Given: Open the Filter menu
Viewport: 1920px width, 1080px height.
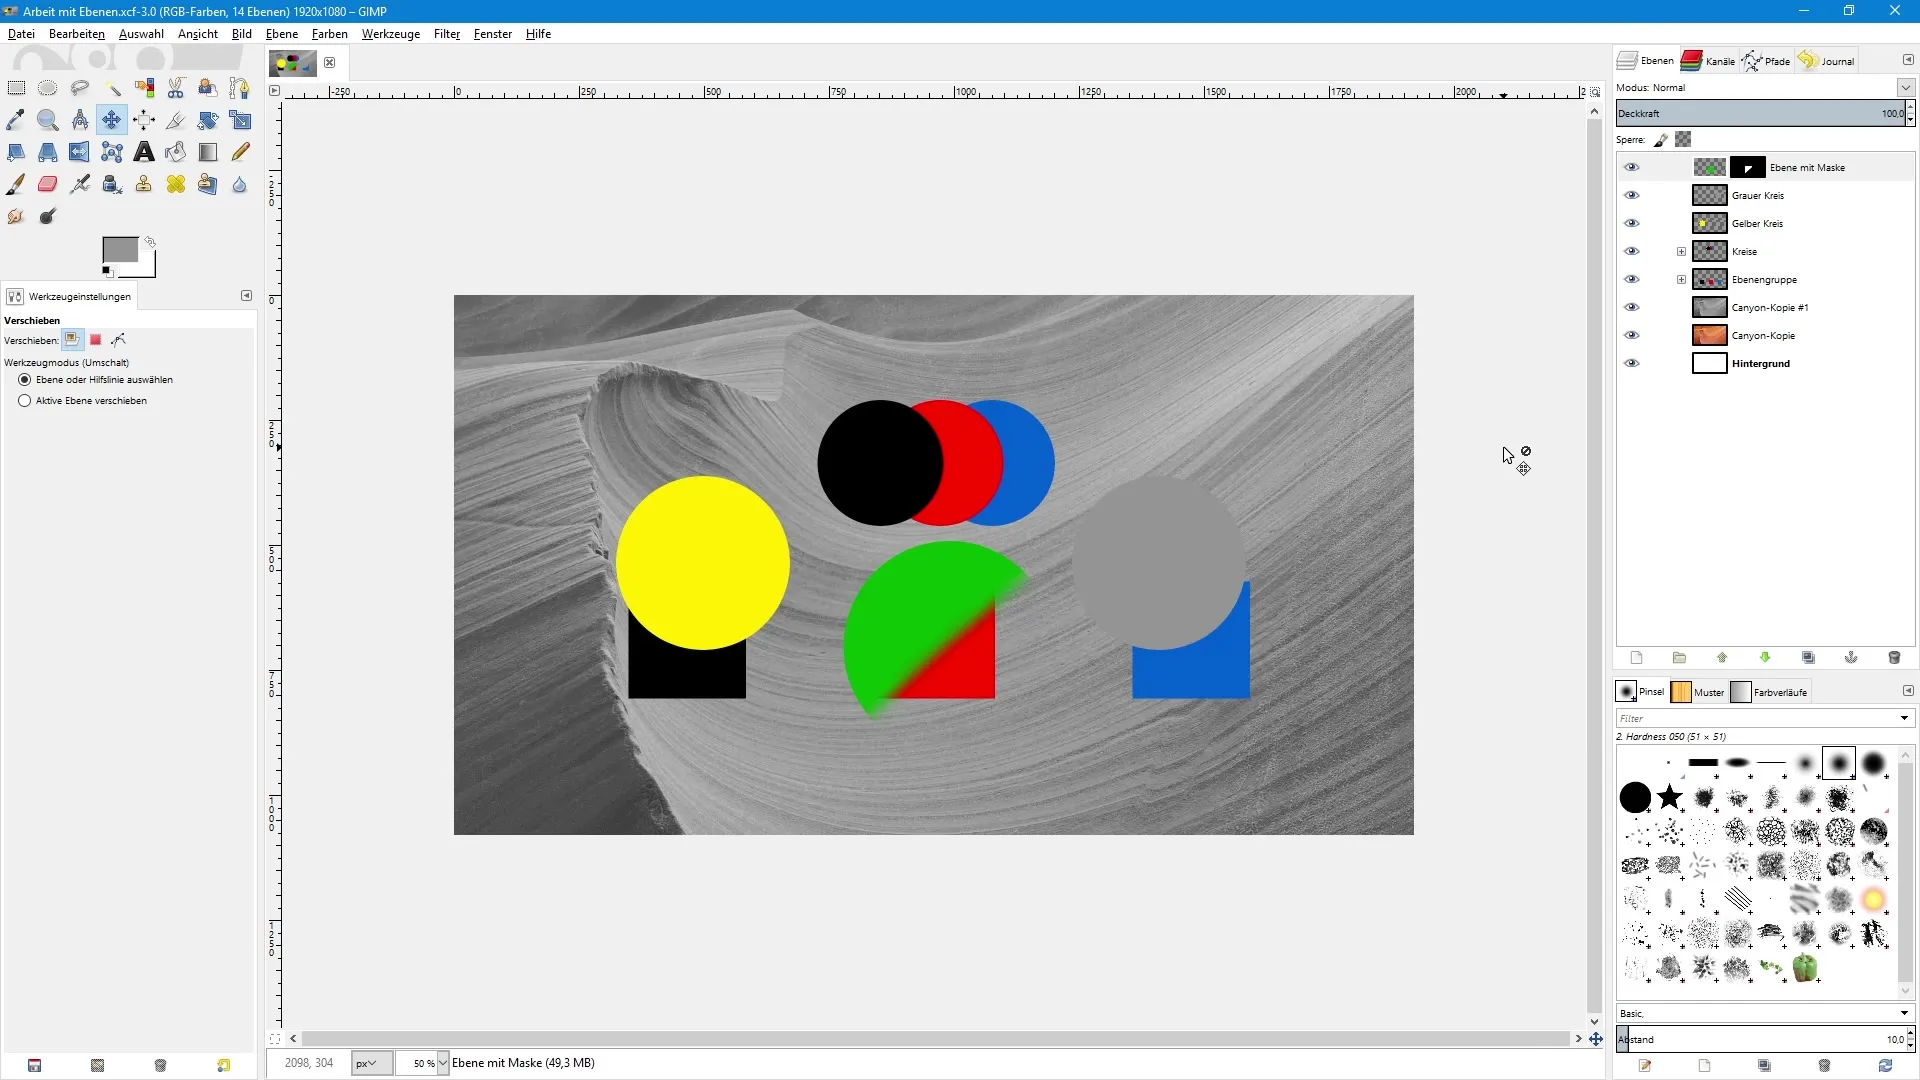Looking at the screenshot, I should point(446,34).
